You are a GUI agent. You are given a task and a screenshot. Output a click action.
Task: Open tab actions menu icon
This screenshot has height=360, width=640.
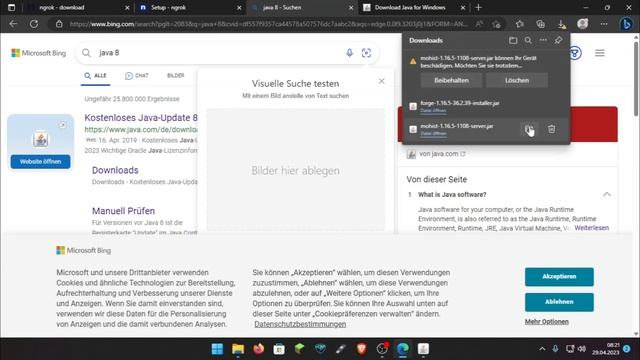tap(11, 7)
